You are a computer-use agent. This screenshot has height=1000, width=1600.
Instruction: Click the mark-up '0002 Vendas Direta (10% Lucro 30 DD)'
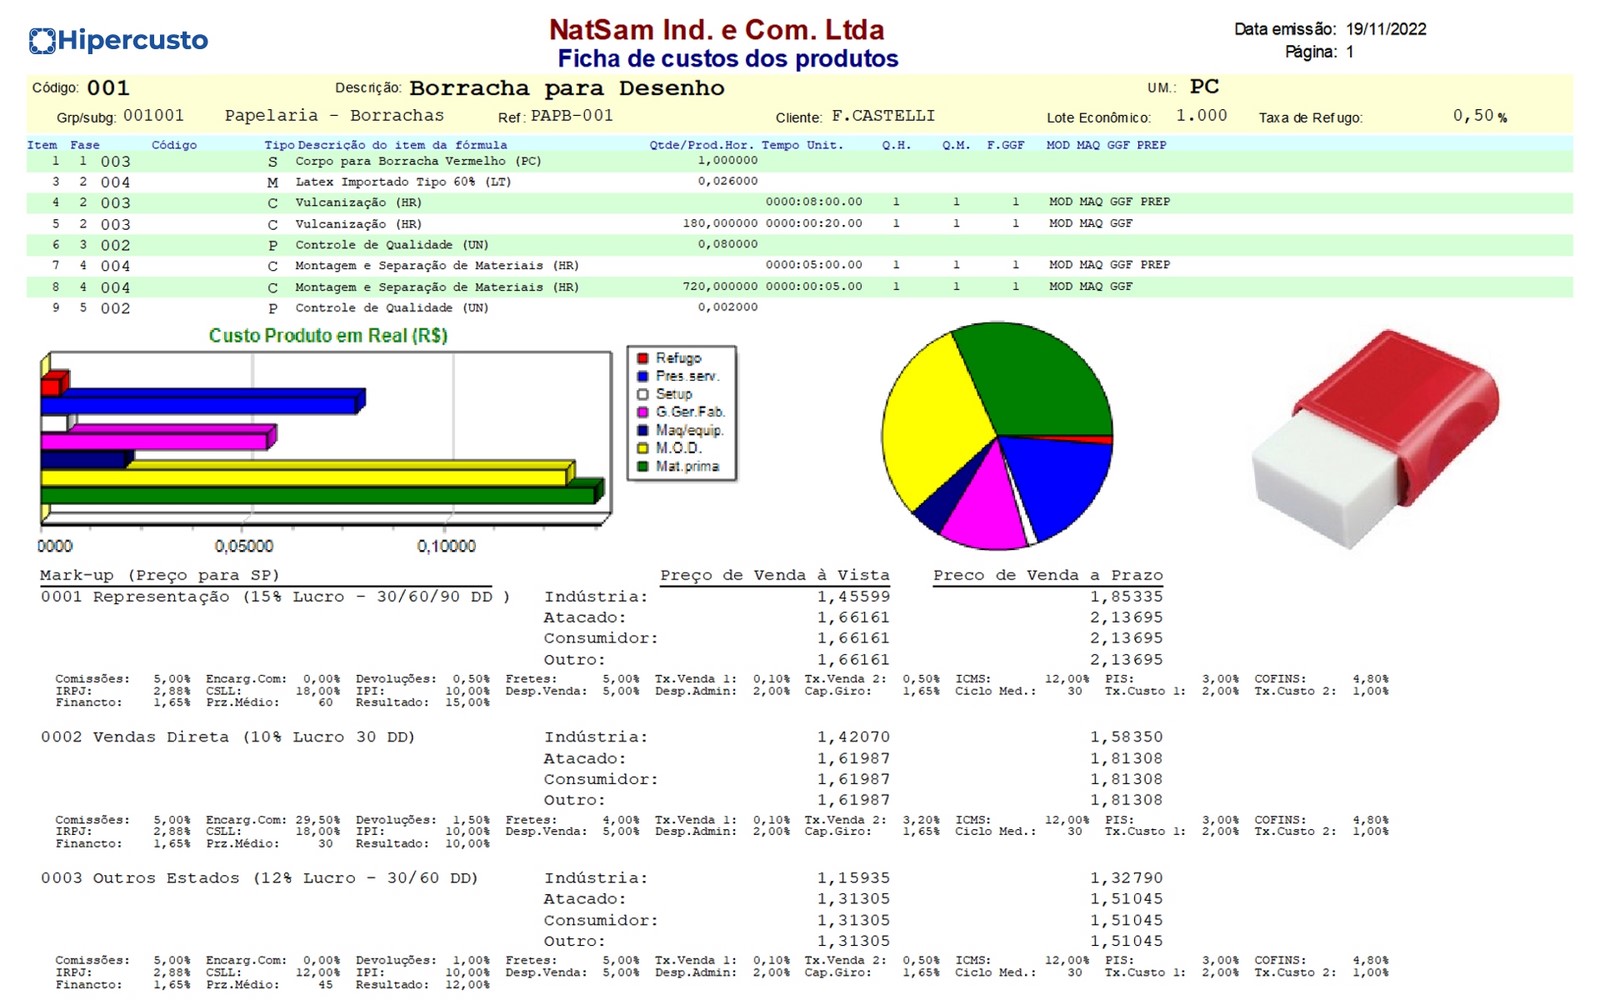(x=228, y=738)
